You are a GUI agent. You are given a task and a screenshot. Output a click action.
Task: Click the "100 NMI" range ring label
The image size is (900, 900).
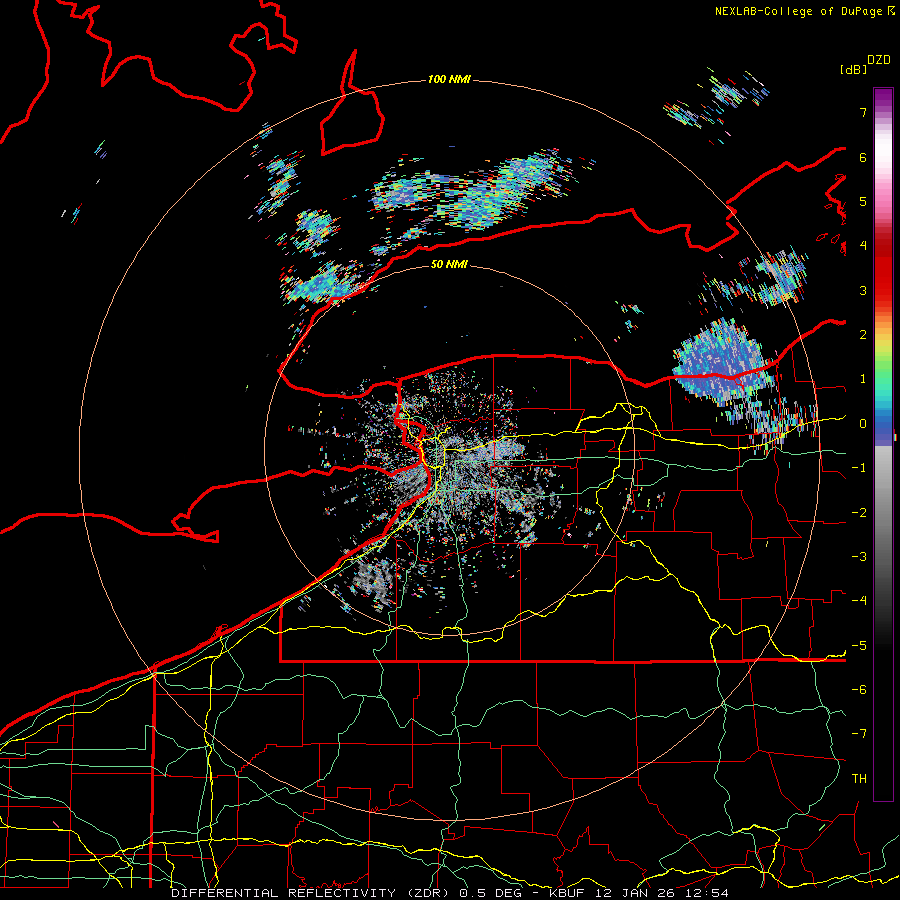coord(449,79)
